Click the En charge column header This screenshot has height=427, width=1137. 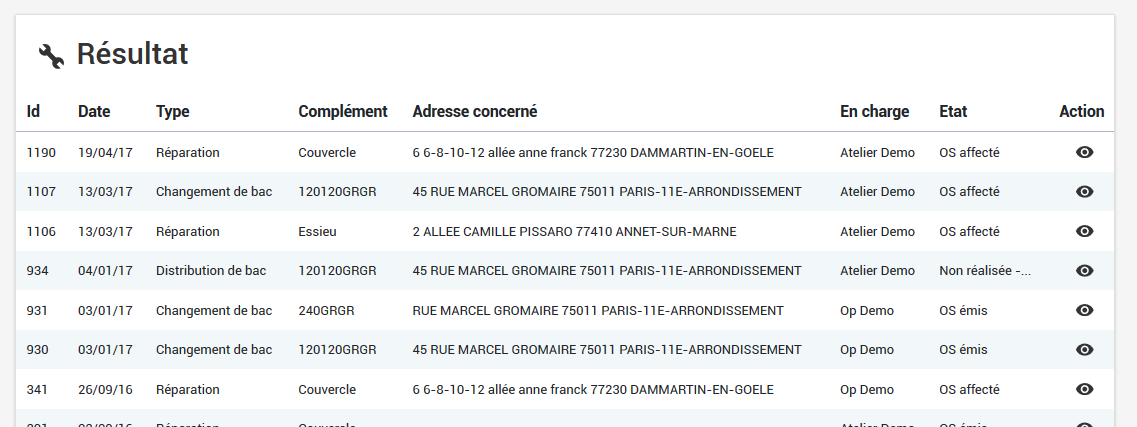pos(874,112)
